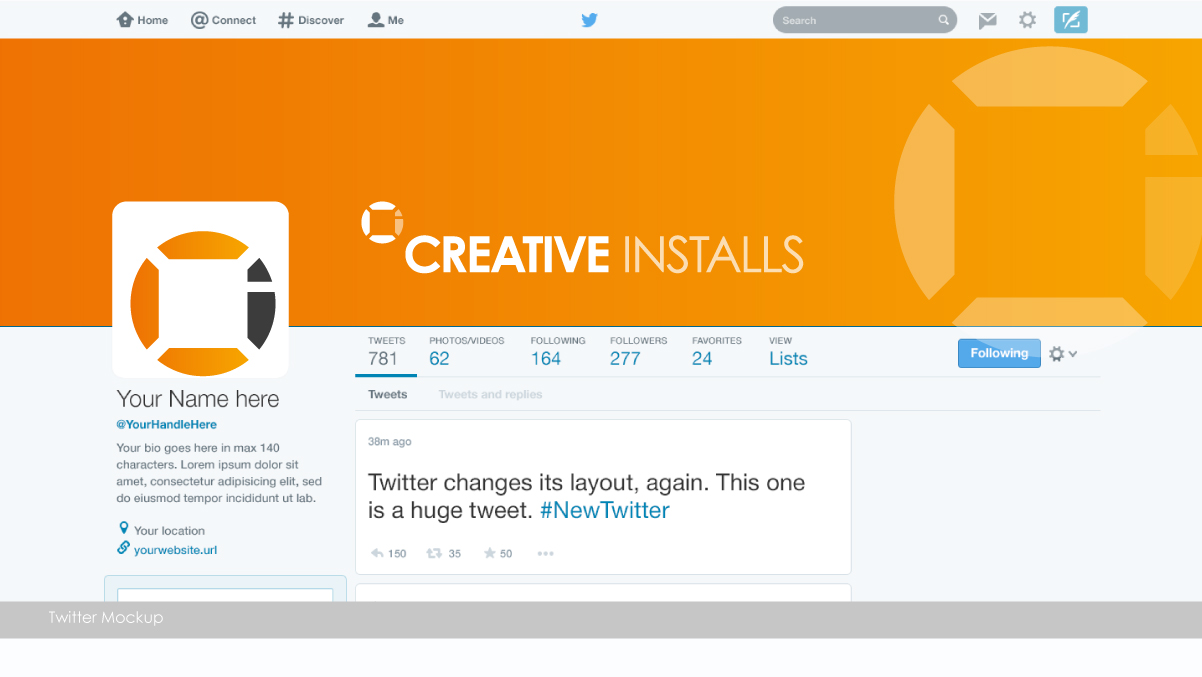Click the search magnifier icon
This screenshot has width=1202, height=677.
point(943,20)
